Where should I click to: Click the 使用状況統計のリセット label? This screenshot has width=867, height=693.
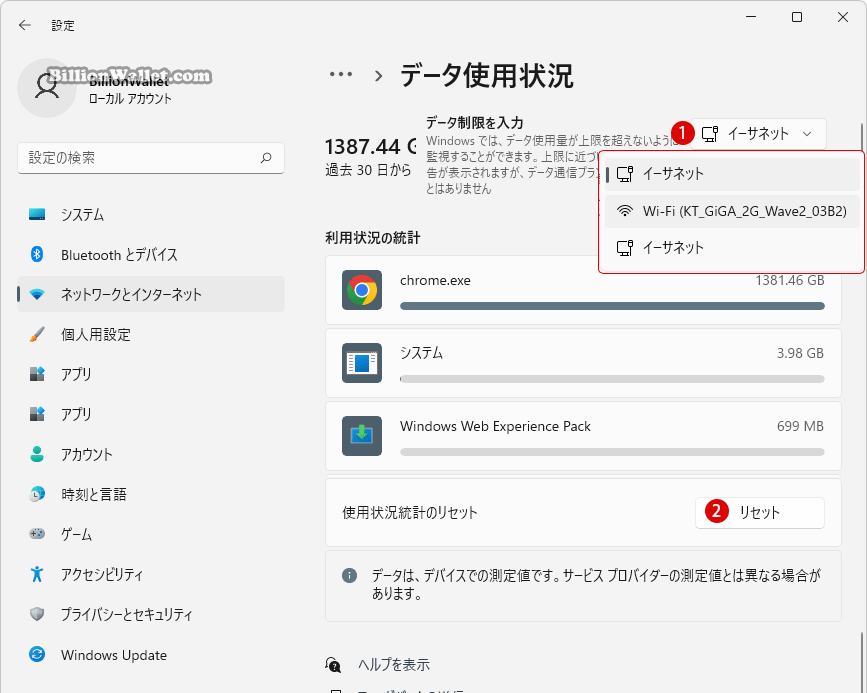pyautogui.click(x=410, y=513)
